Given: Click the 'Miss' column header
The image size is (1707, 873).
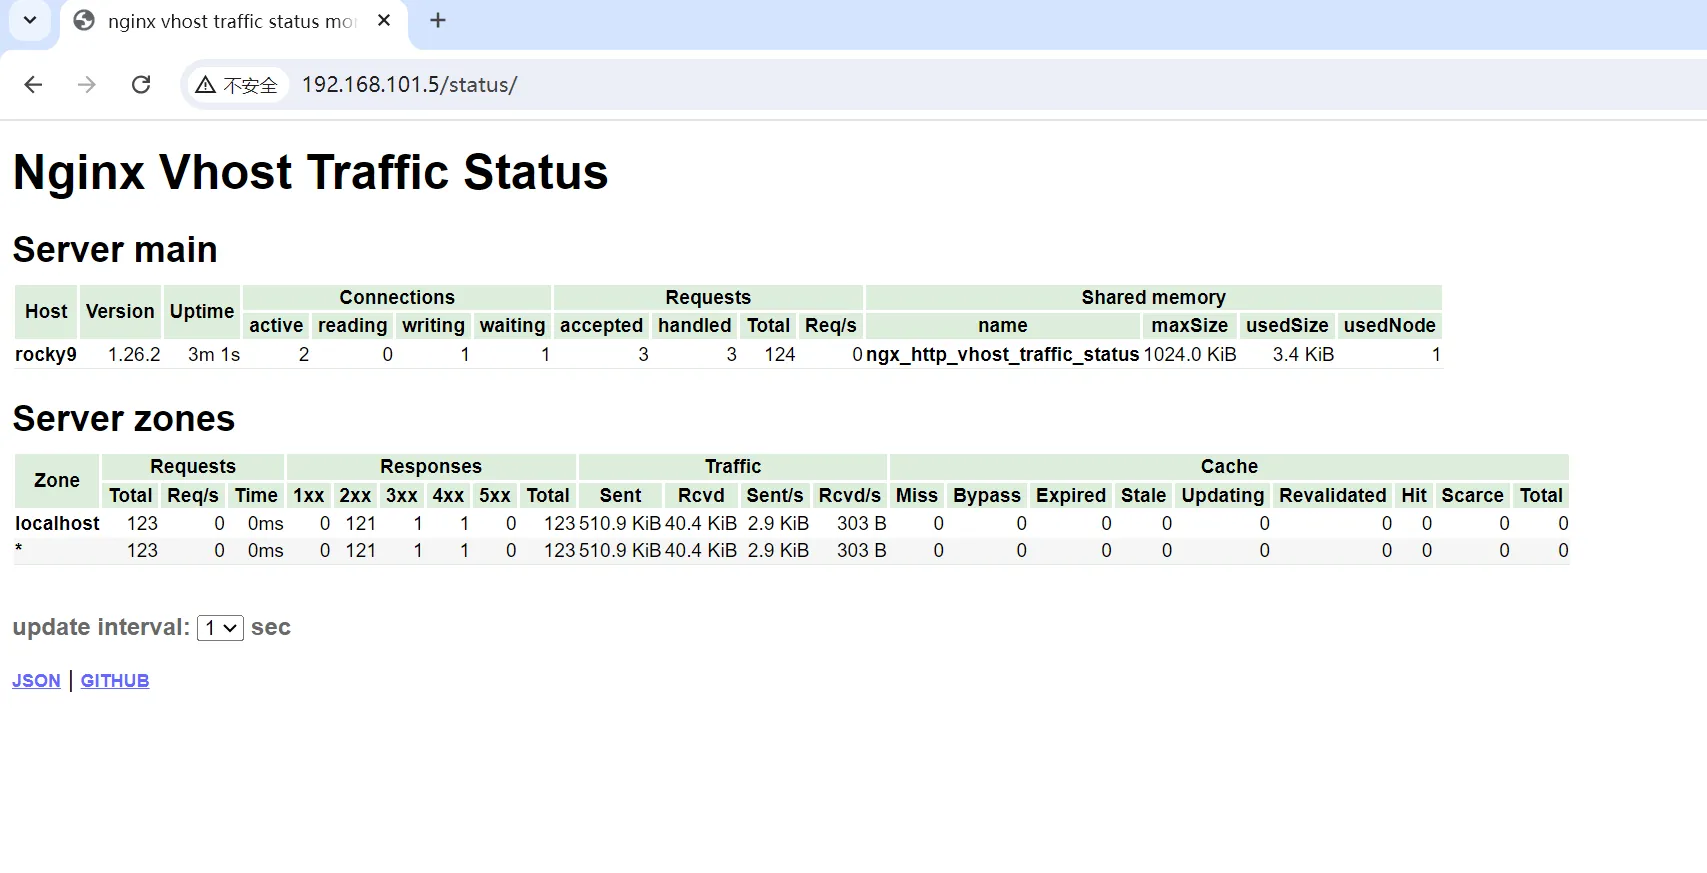Looking at the screenshot, I should (917, 495).
